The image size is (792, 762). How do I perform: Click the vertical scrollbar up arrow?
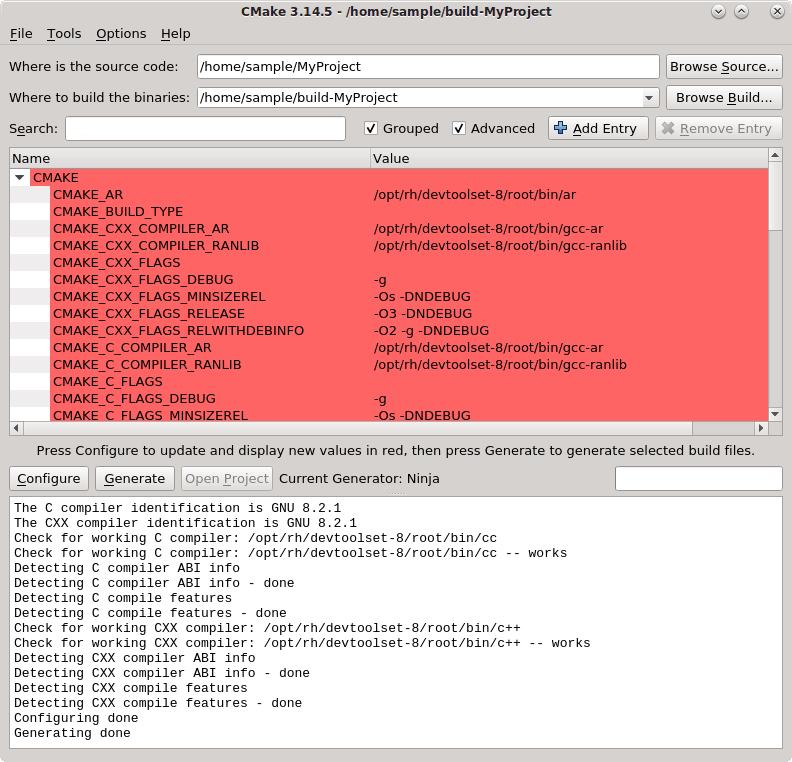point(775,155)
